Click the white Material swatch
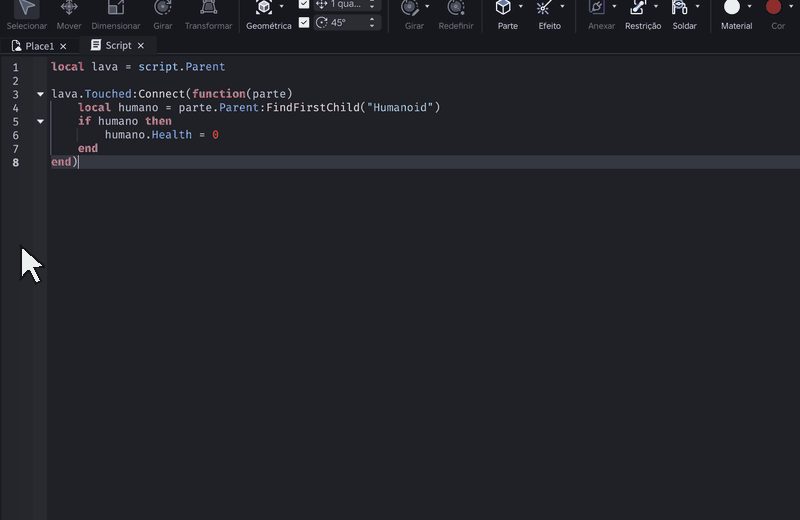The width and height of the screenshot is (800, 520). [x=732, y=7]
